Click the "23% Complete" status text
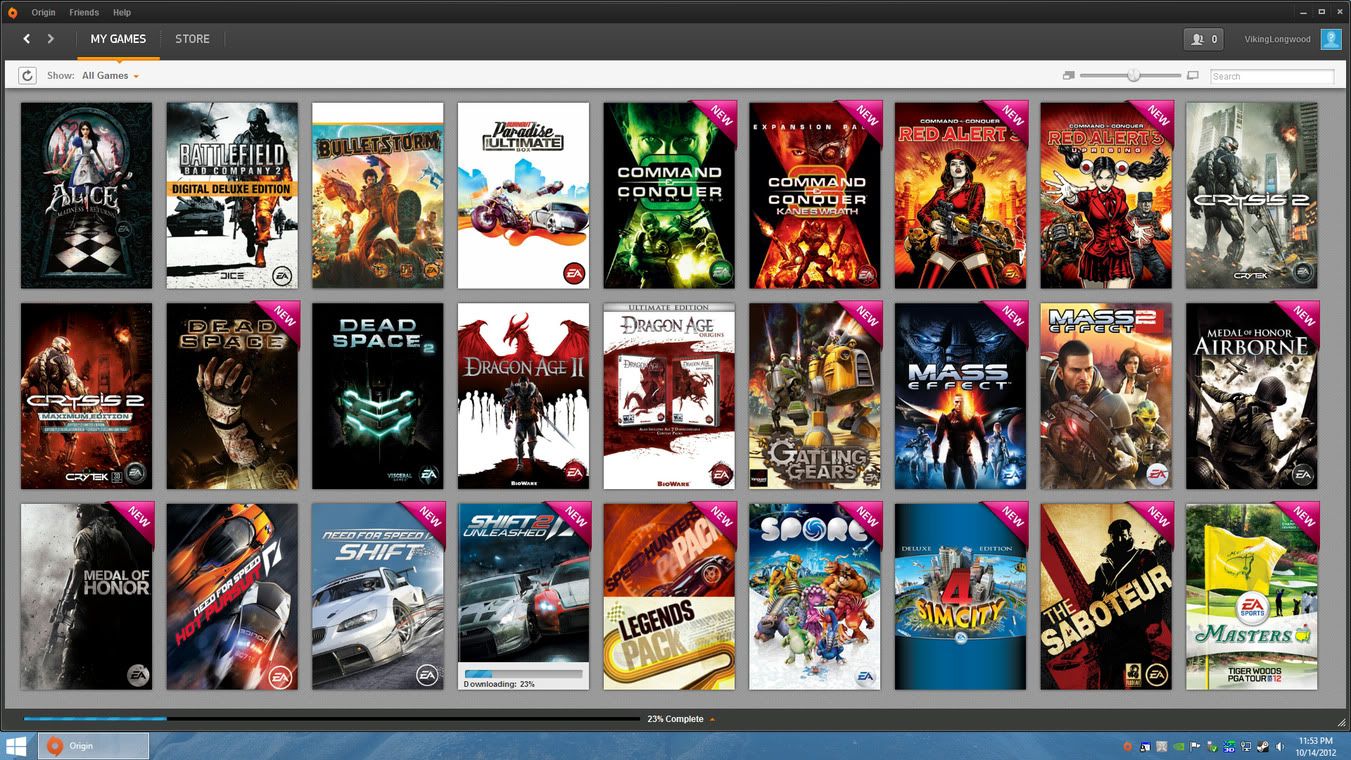Viewport: 1351px width, 760px height. click(675, 719)
